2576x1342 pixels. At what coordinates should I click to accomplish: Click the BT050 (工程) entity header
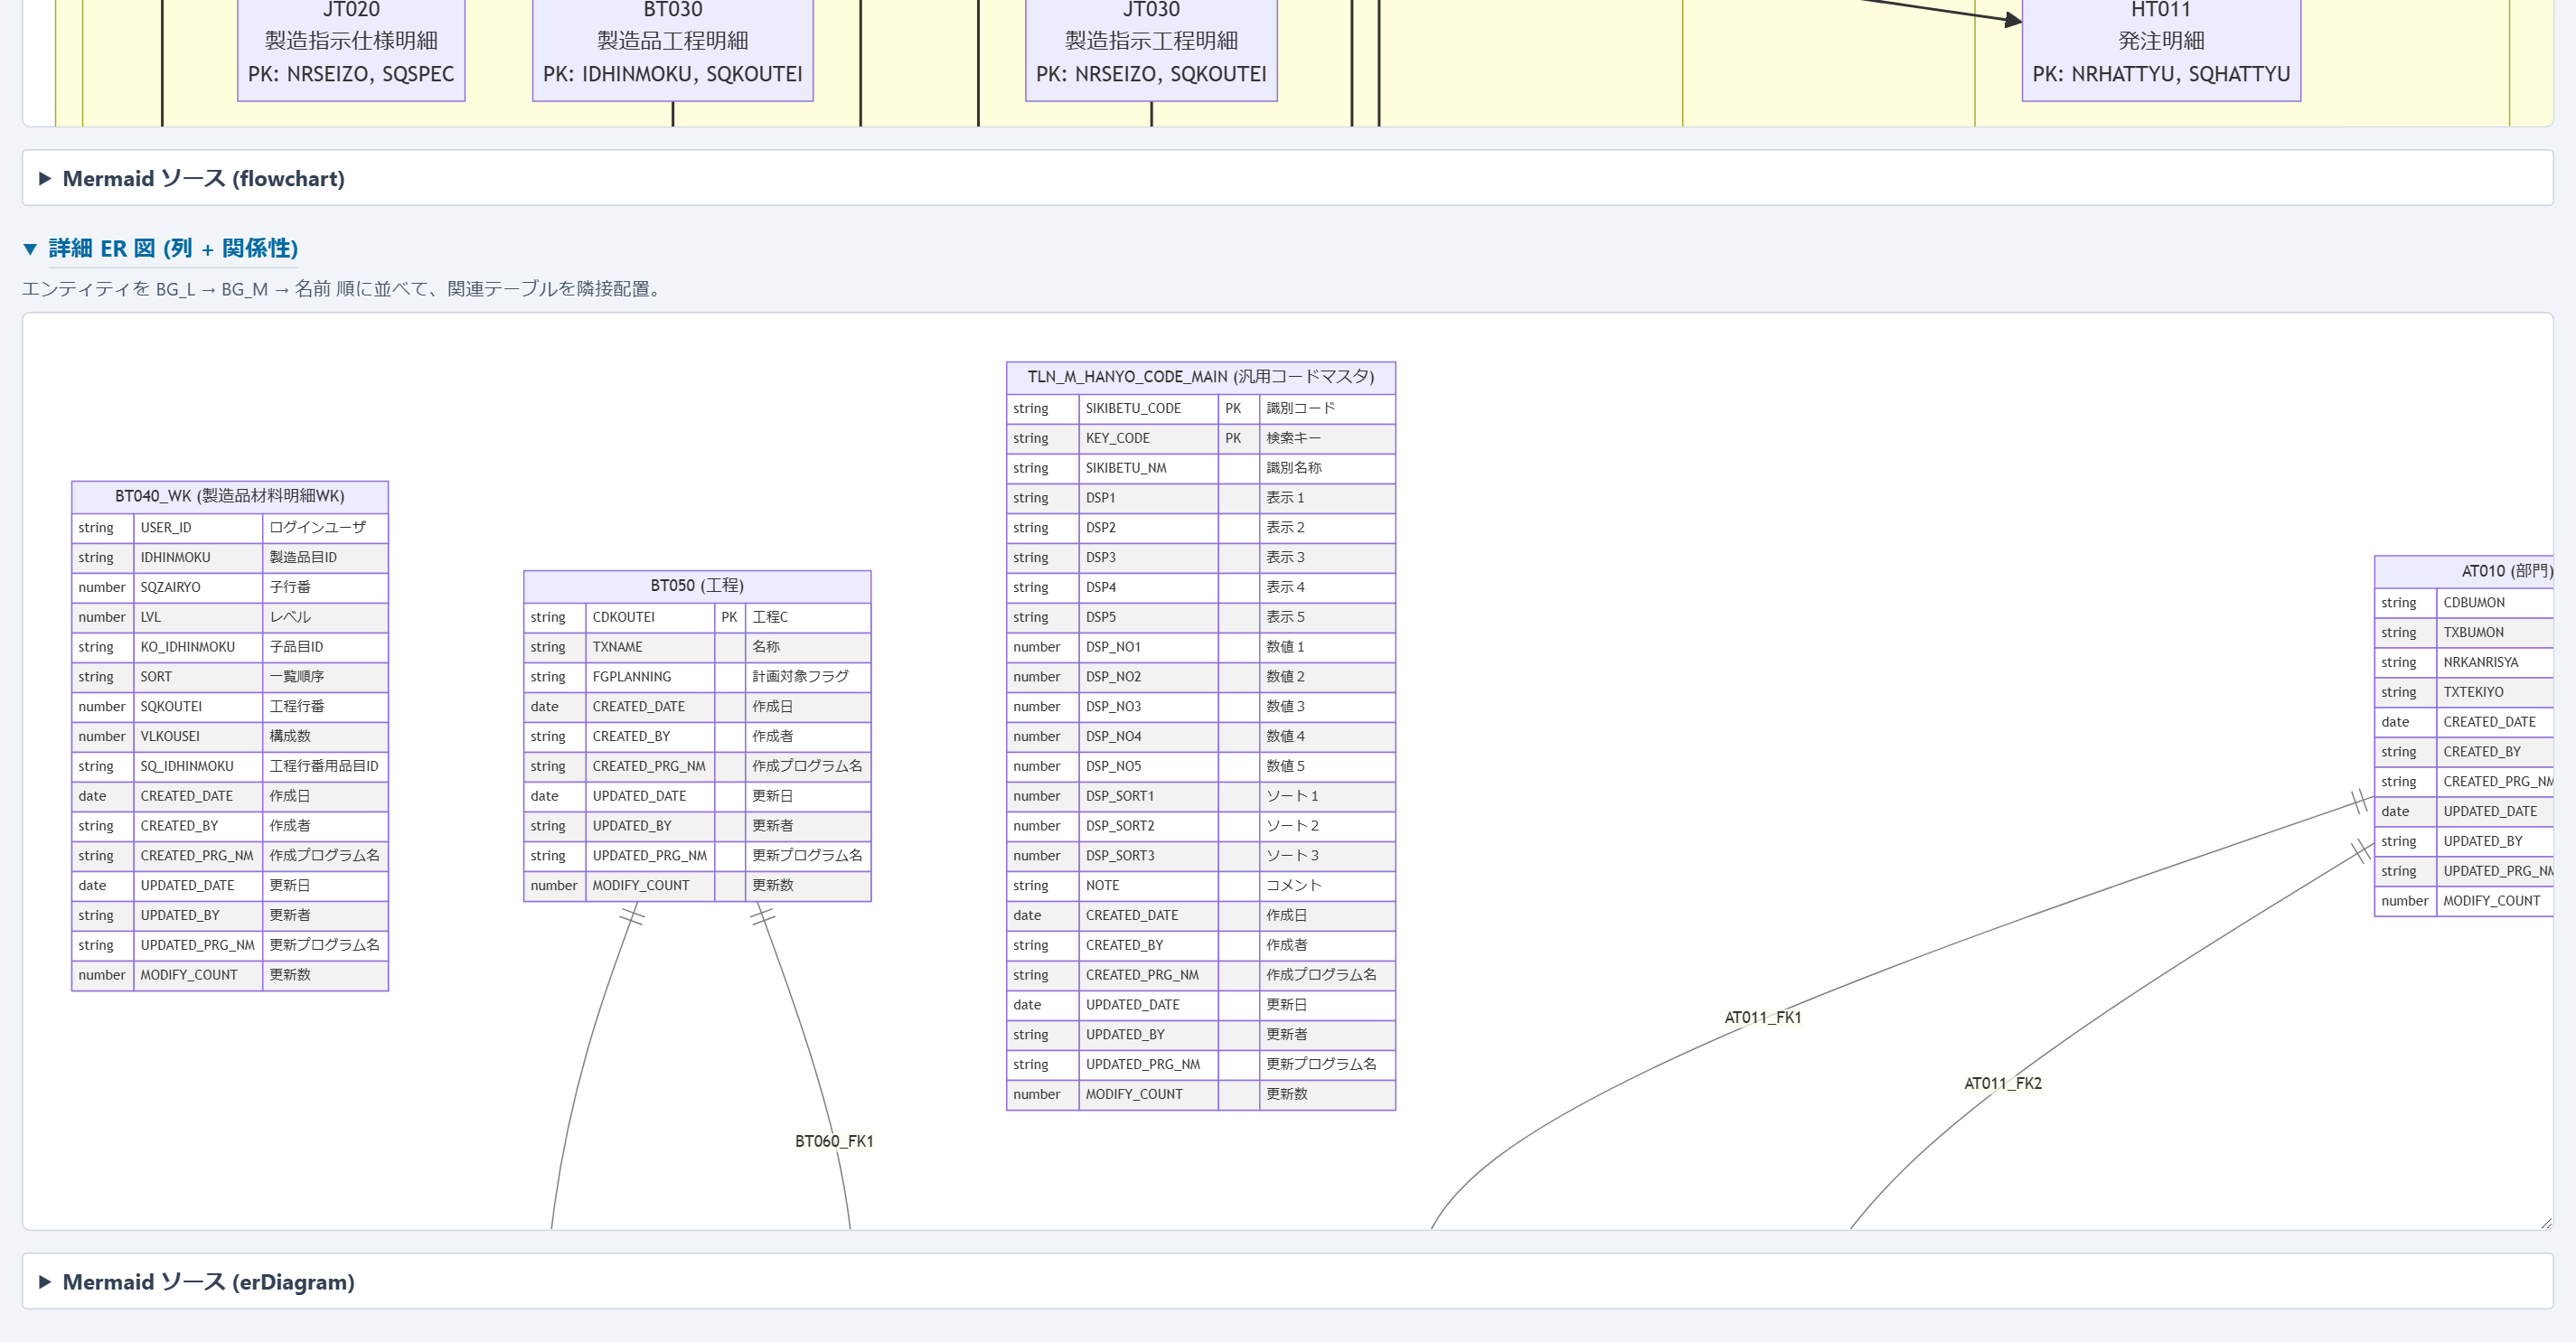click(x=697, y=586)
